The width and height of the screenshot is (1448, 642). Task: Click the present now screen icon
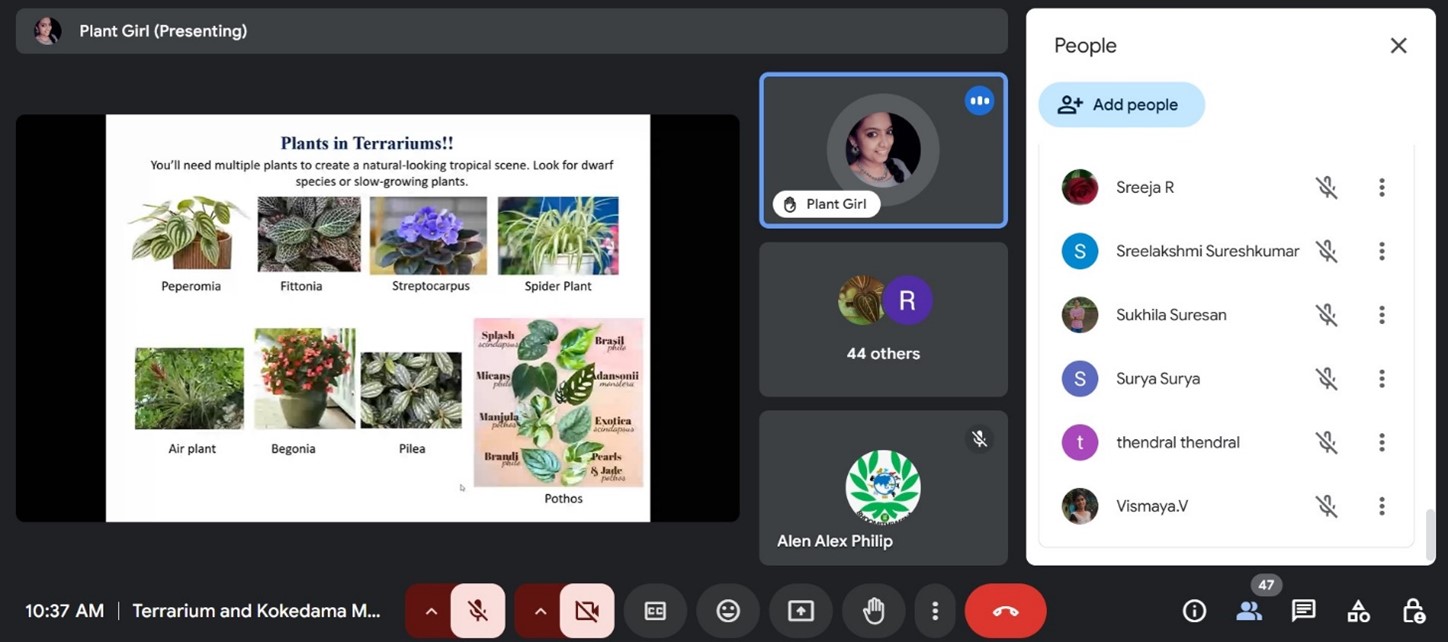click(801, 611)
